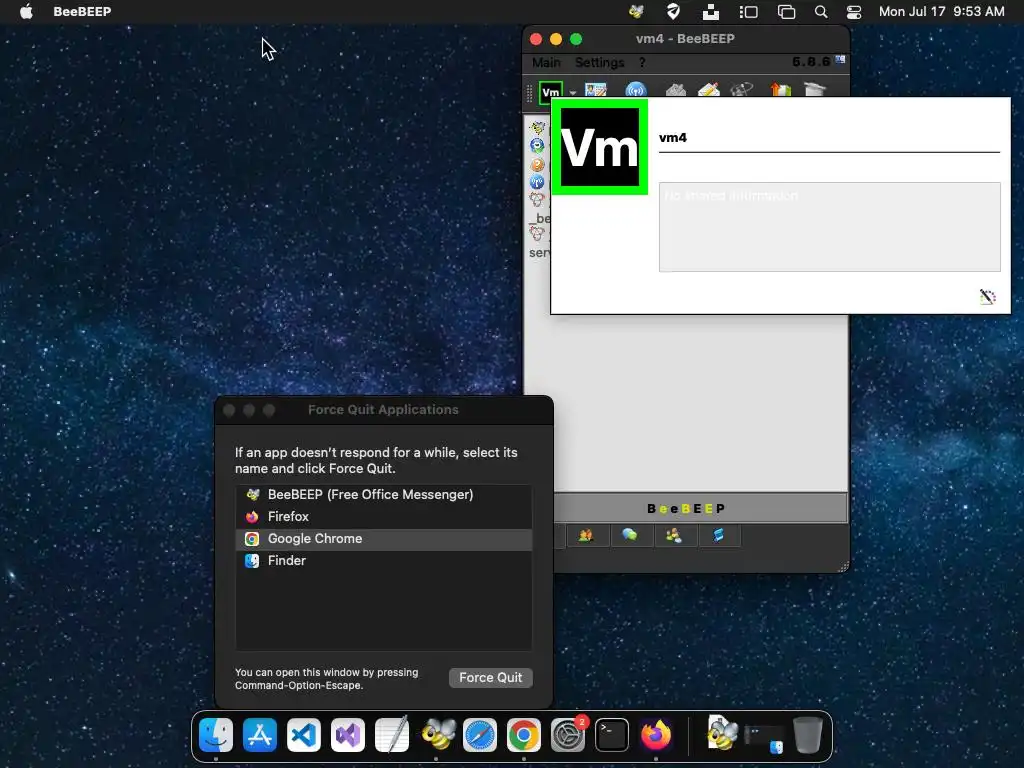Viewport: 1024px width, 768px height.
Task: Click the bee icon in BeeBEEP sidebar
Action: 537,128
